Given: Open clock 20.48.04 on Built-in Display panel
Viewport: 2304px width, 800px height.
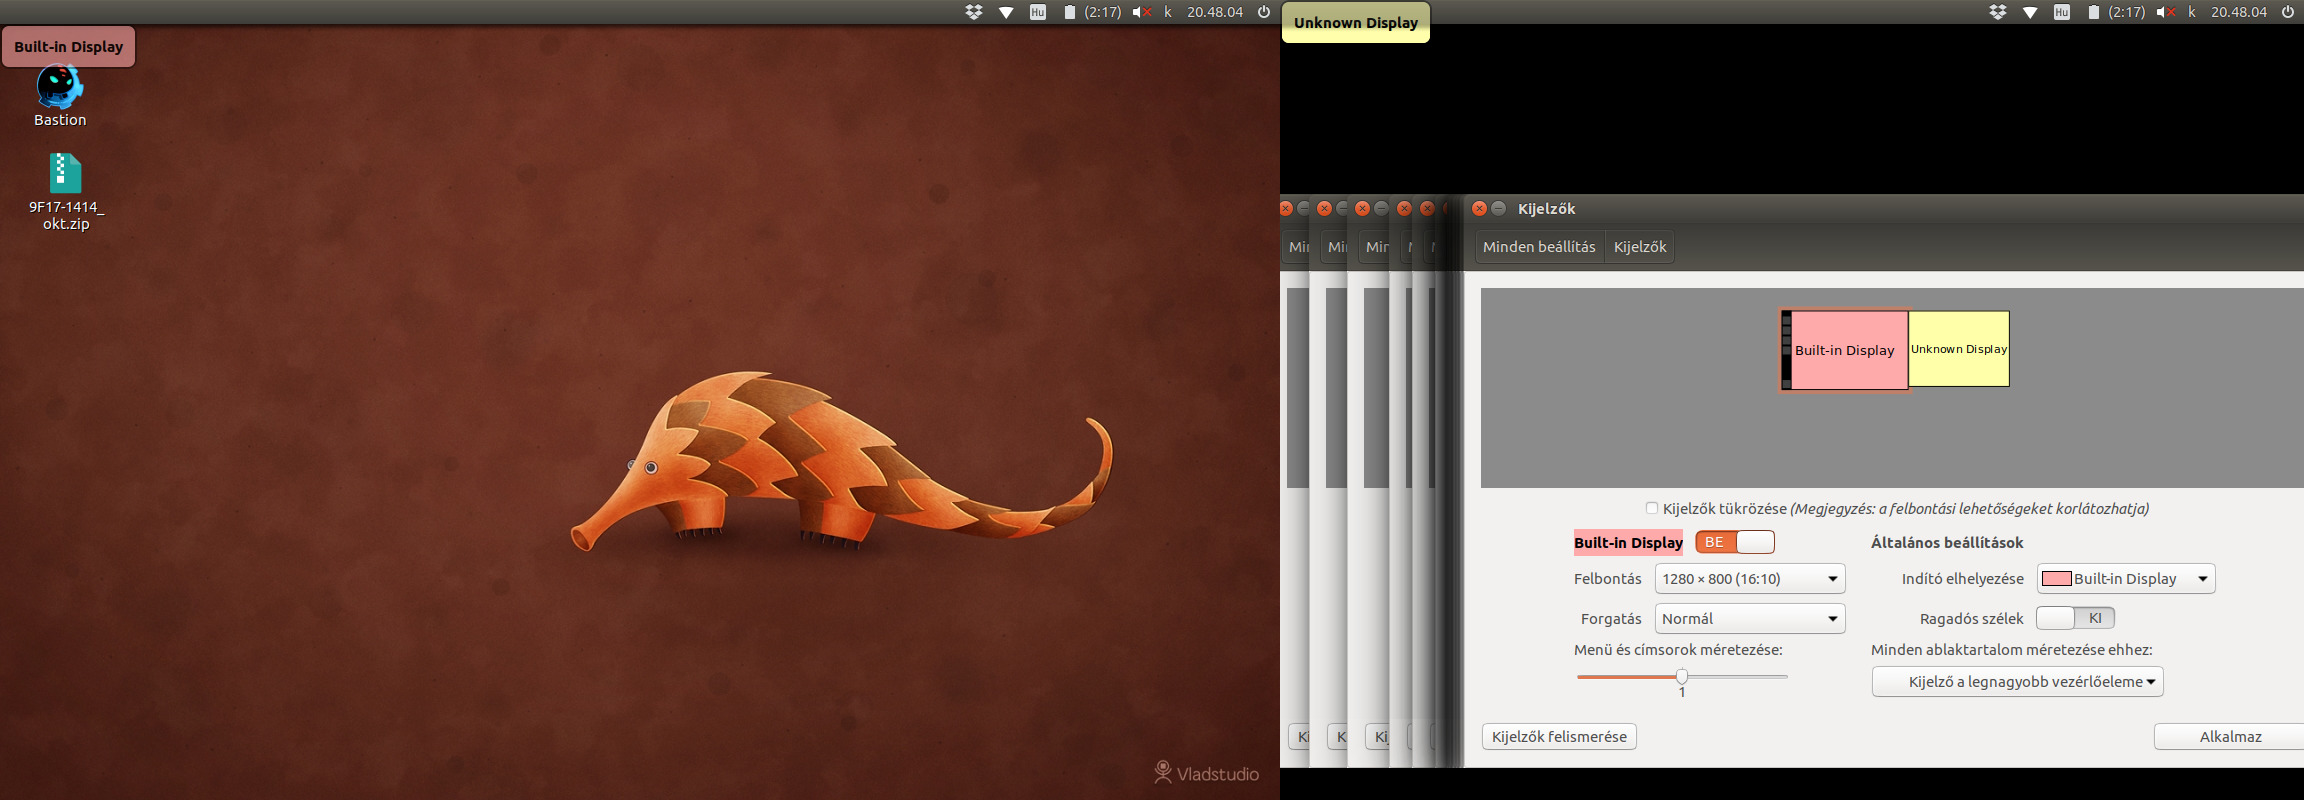Looking at the screenshot, I should [x=1215, y=12].
